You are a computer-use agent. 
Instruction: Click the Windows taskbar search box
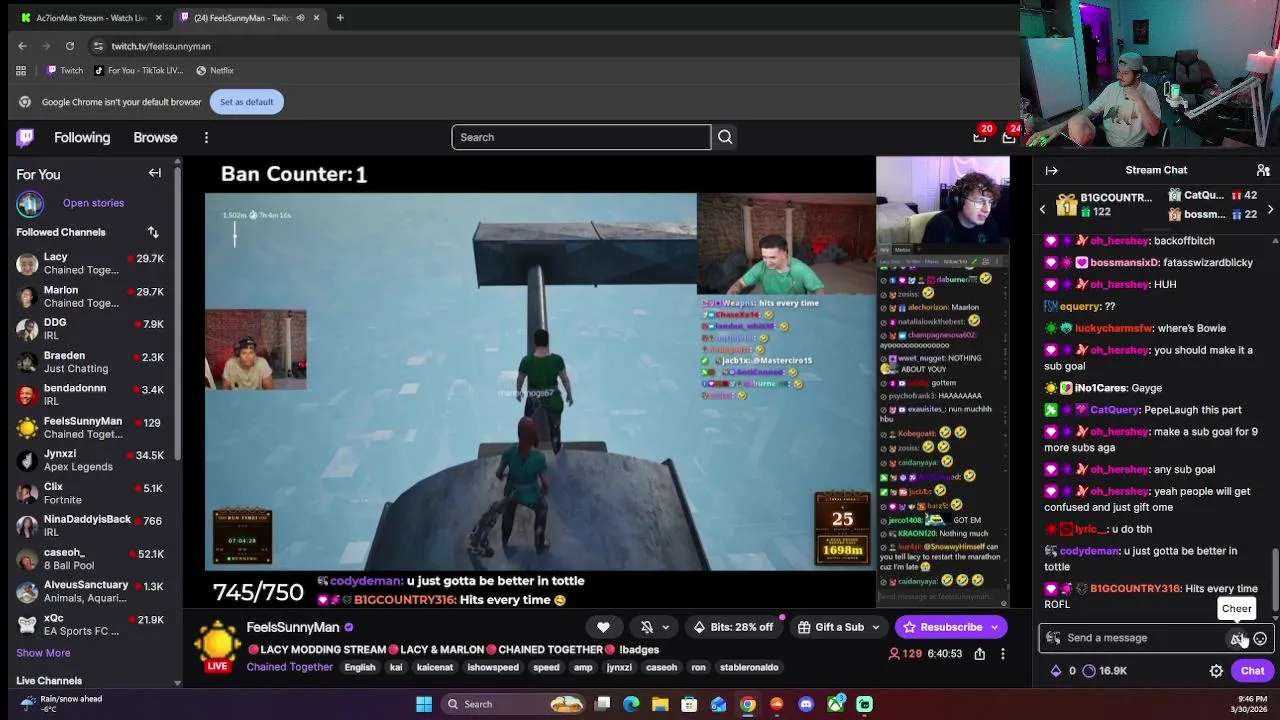pos(514,704)
